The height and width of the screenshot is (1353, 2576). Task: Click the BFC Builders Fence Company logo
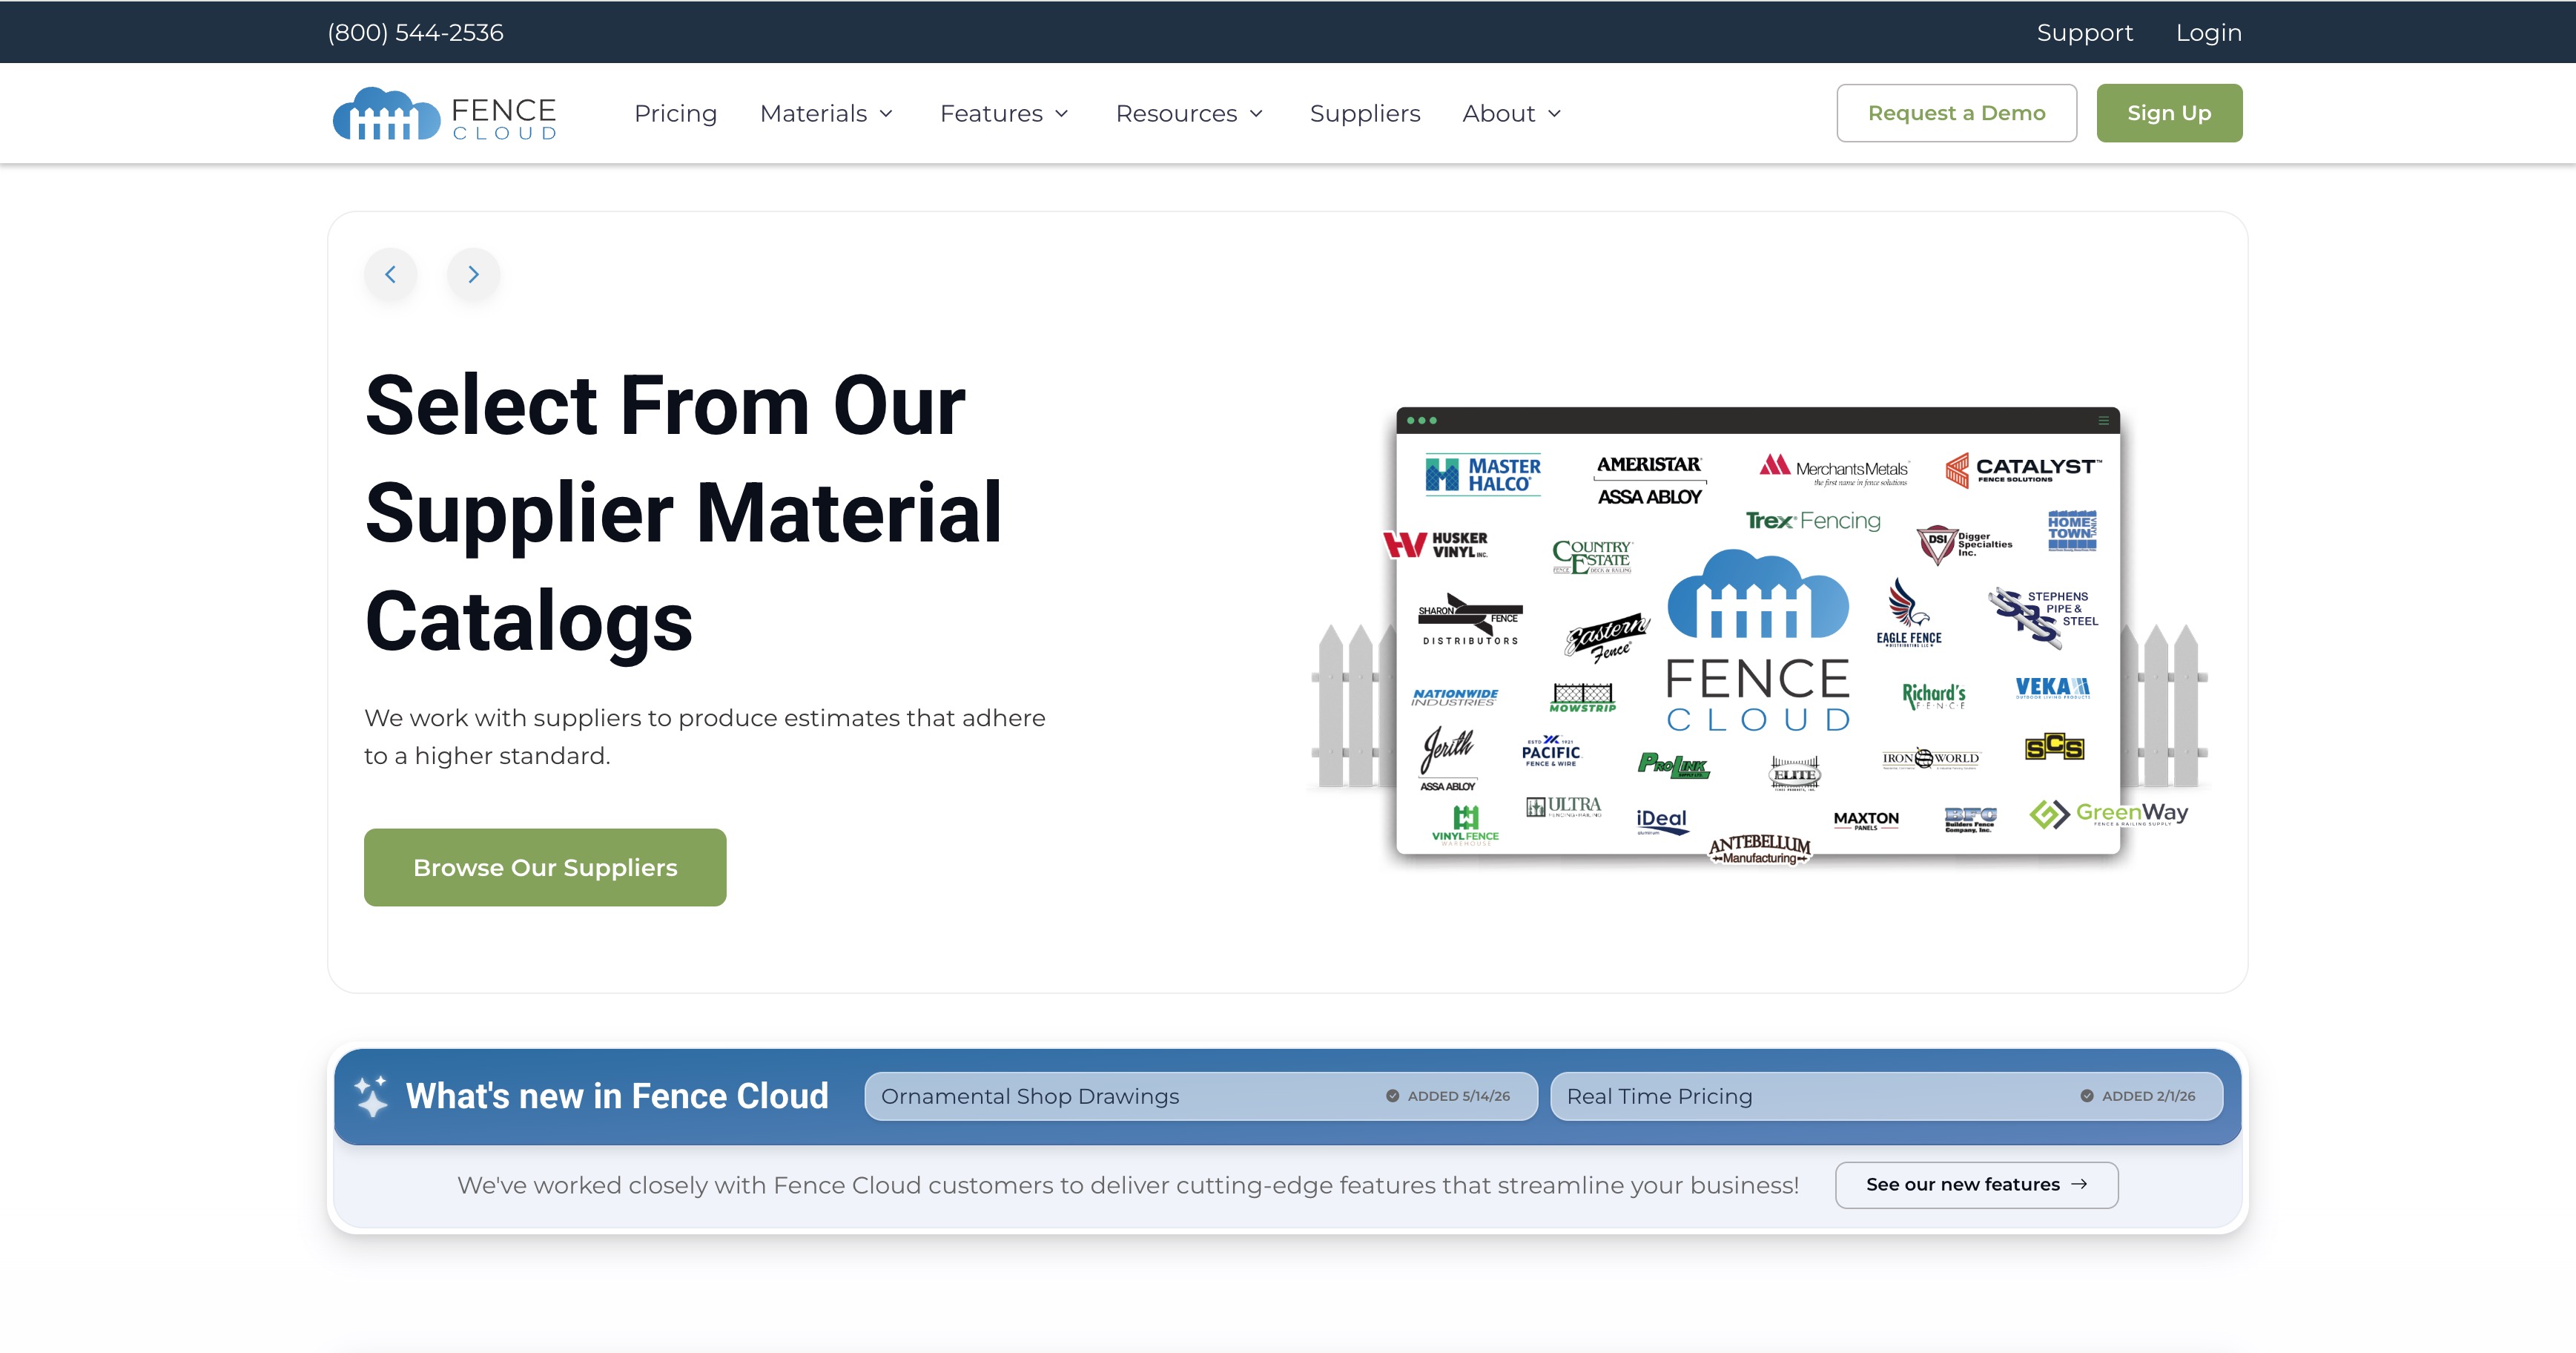click(1970, 820)
